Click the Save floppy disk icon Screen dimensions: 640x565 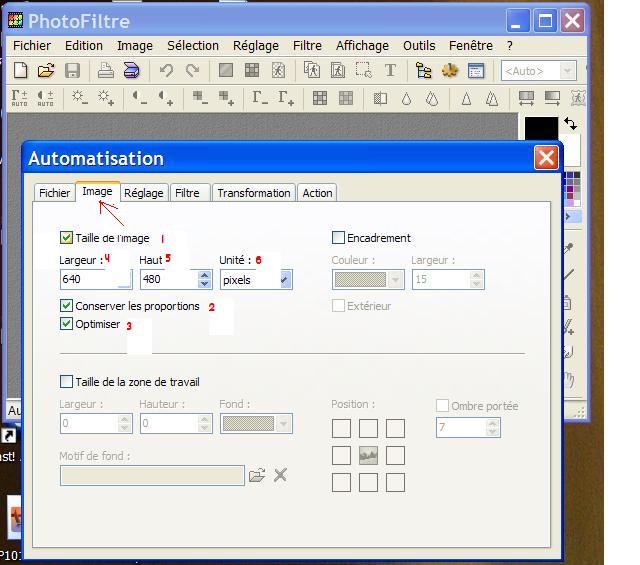tap(72, 71)
